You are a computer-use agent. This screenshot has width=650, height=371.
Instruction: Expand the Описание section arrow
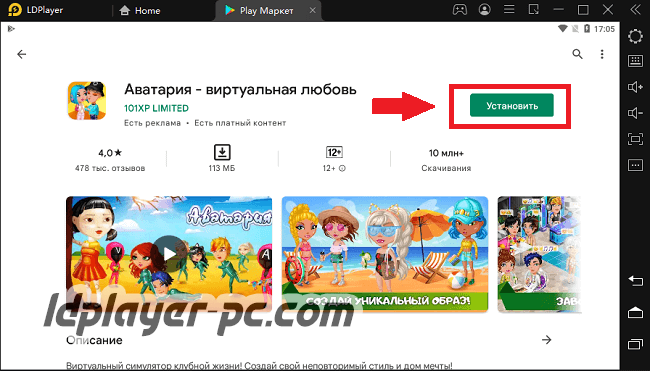(547, 340)
